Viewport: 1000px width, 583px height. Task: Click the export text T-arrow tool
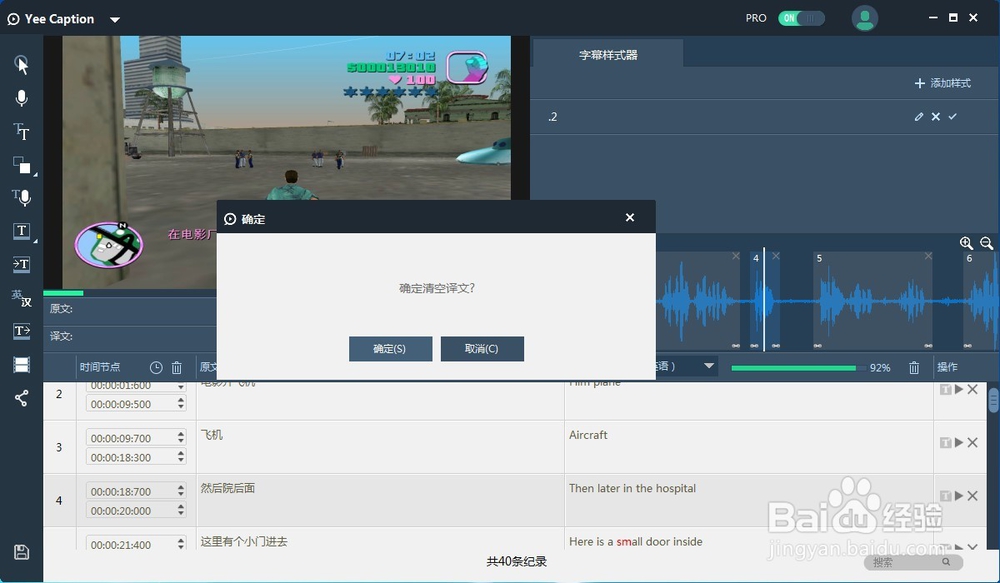[x=22, y=331]
